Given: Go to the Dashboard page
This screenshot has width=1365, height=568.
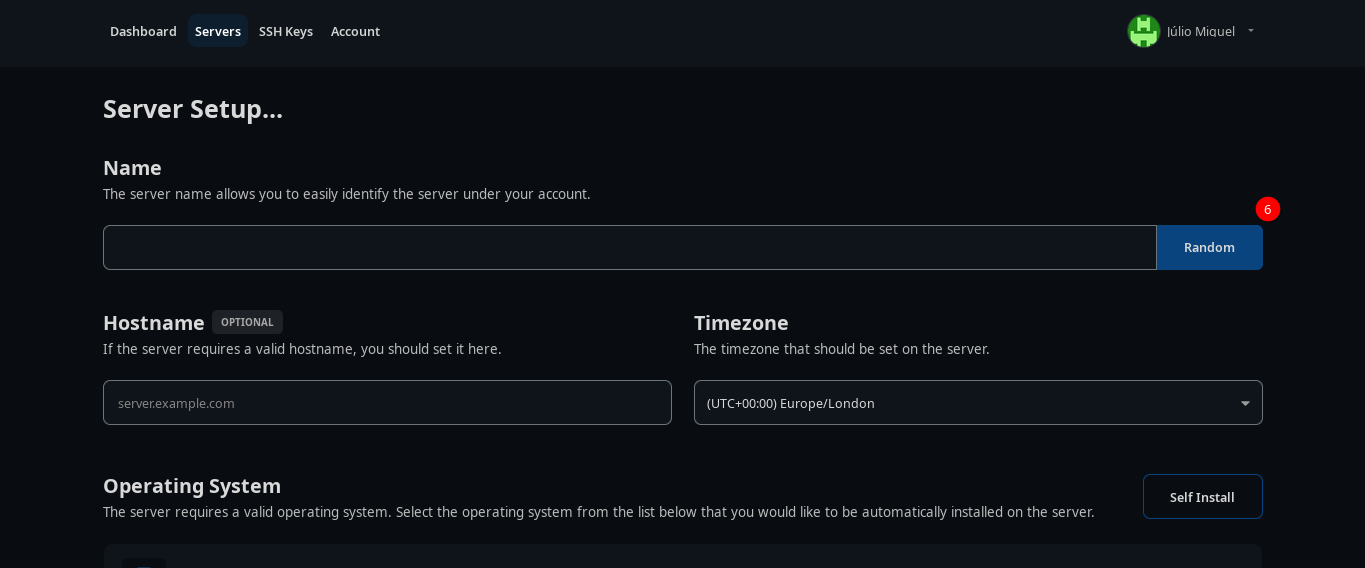Looking at the screenshot, I should pos(143,31).
